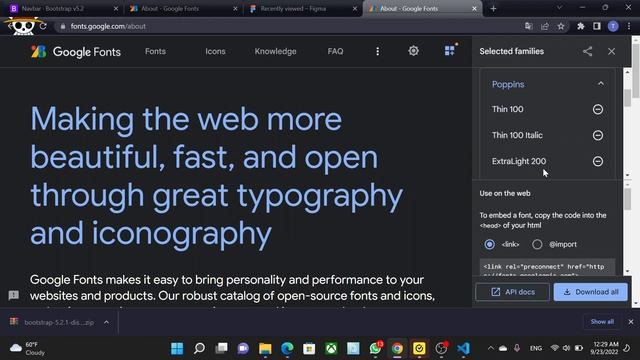Select the @import embed option
The height and width of the screenshot is (360, 640).
pos(537,244)
